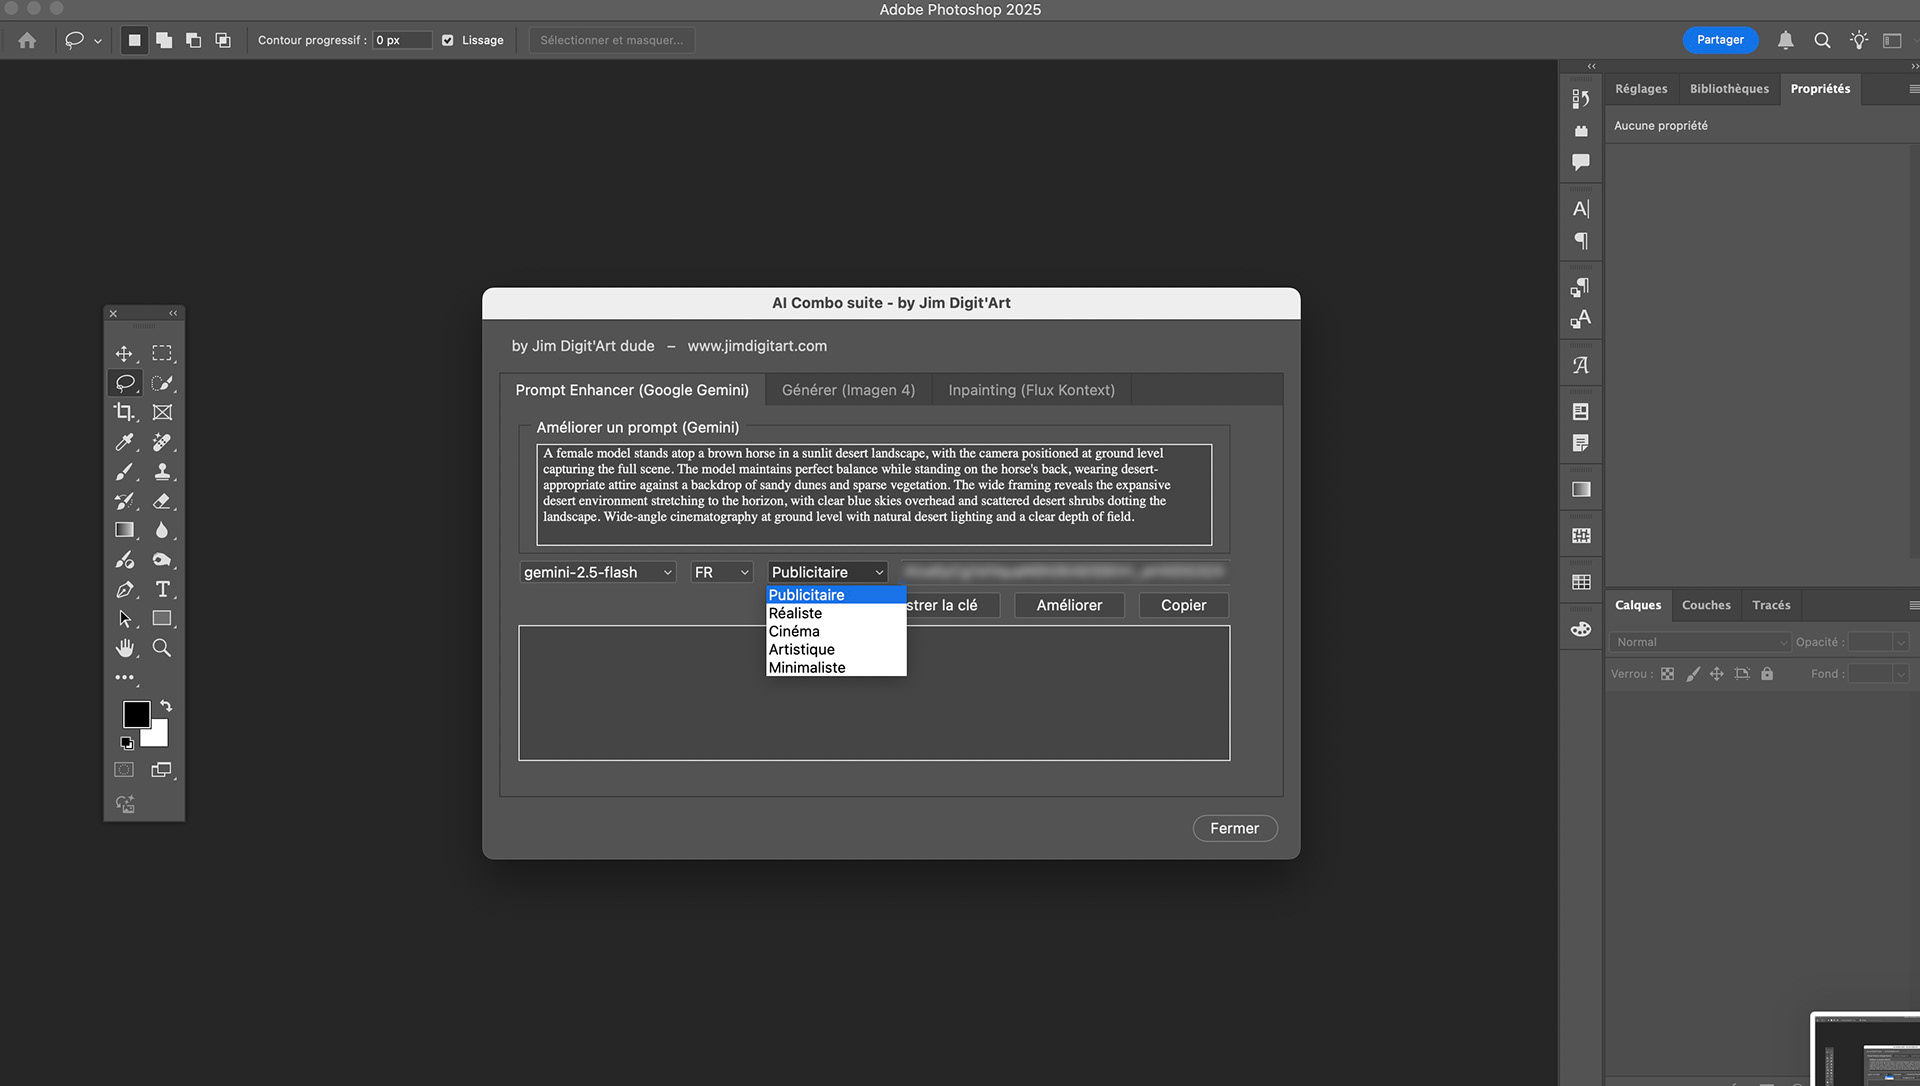Open the gemini-2.5-flash model dropdown
The width and height of the screenshot is (1920, 1086).
598,572
